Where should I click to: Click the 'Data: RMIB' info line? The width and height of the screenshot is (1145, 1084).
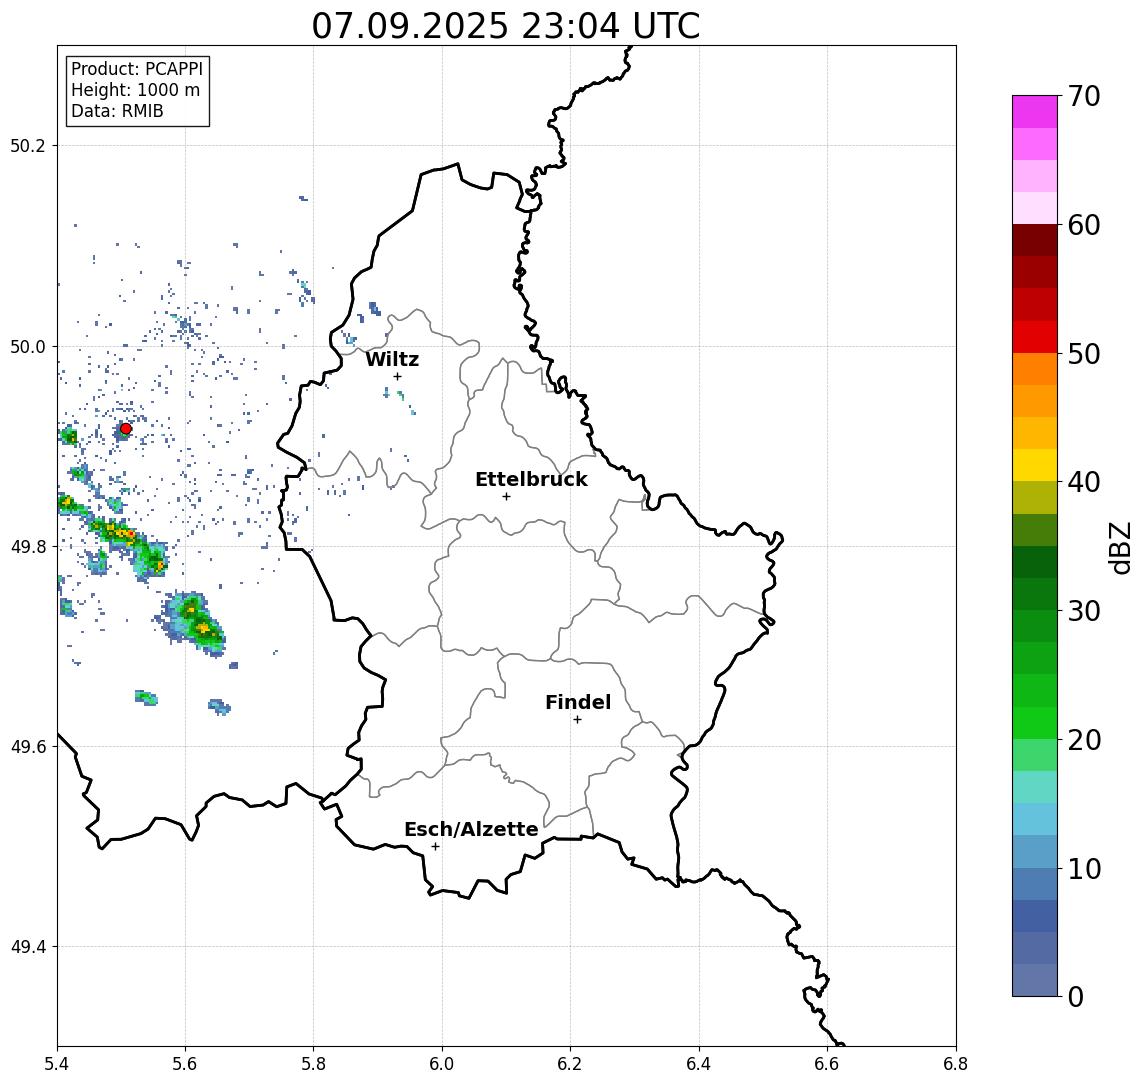point(117,111)
